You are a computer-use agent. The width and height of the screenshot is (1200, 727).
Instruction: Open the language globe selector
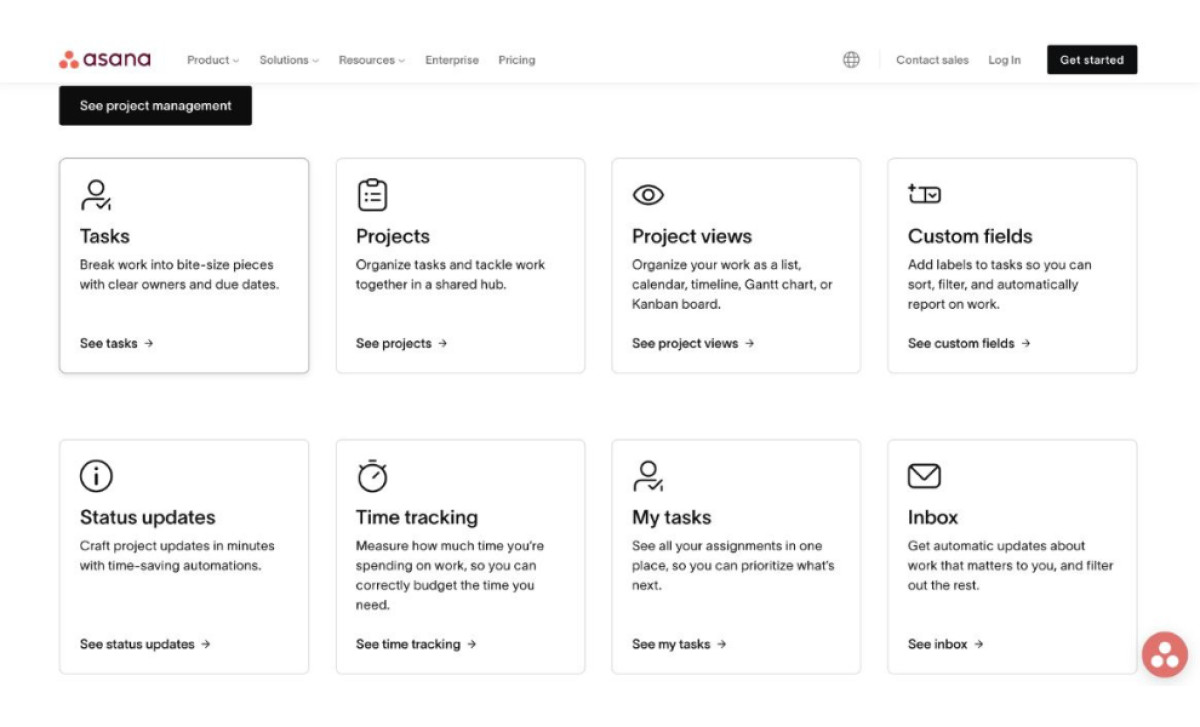pos(850,59)
